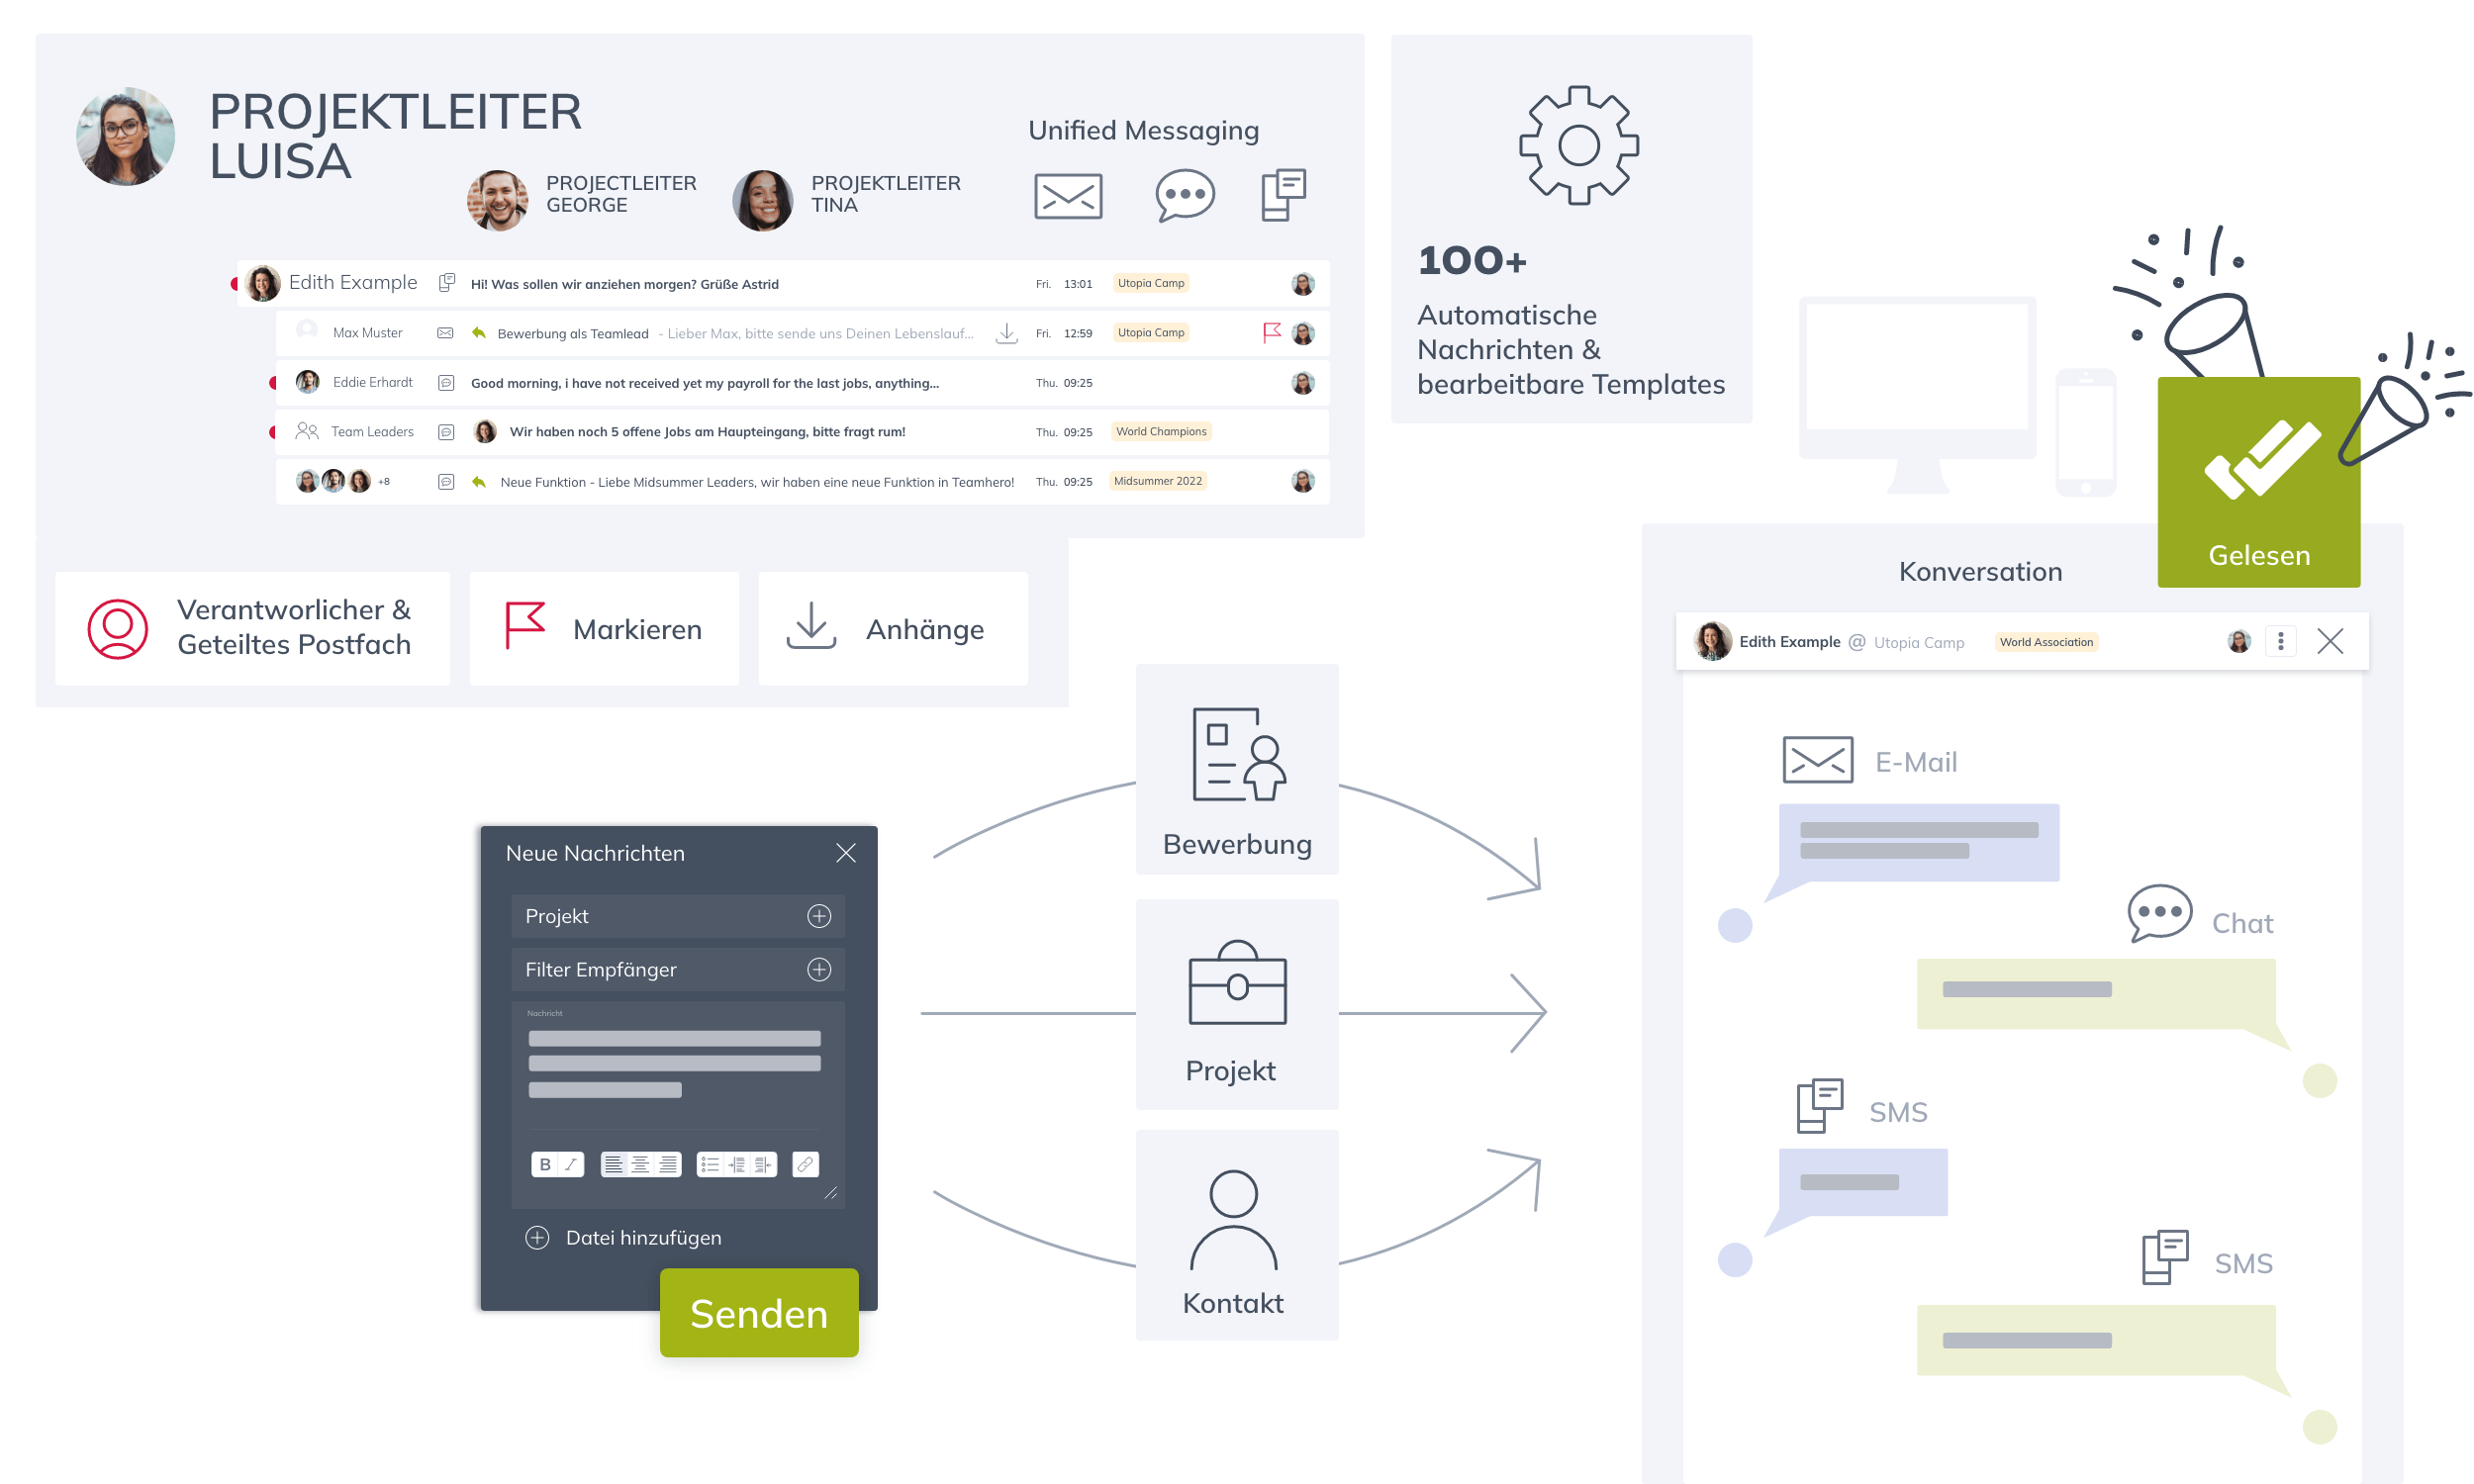Click the E-Mail envelope icon in Konversation
This screenshot has height=1484, width=2474.
click(1816, 759)
